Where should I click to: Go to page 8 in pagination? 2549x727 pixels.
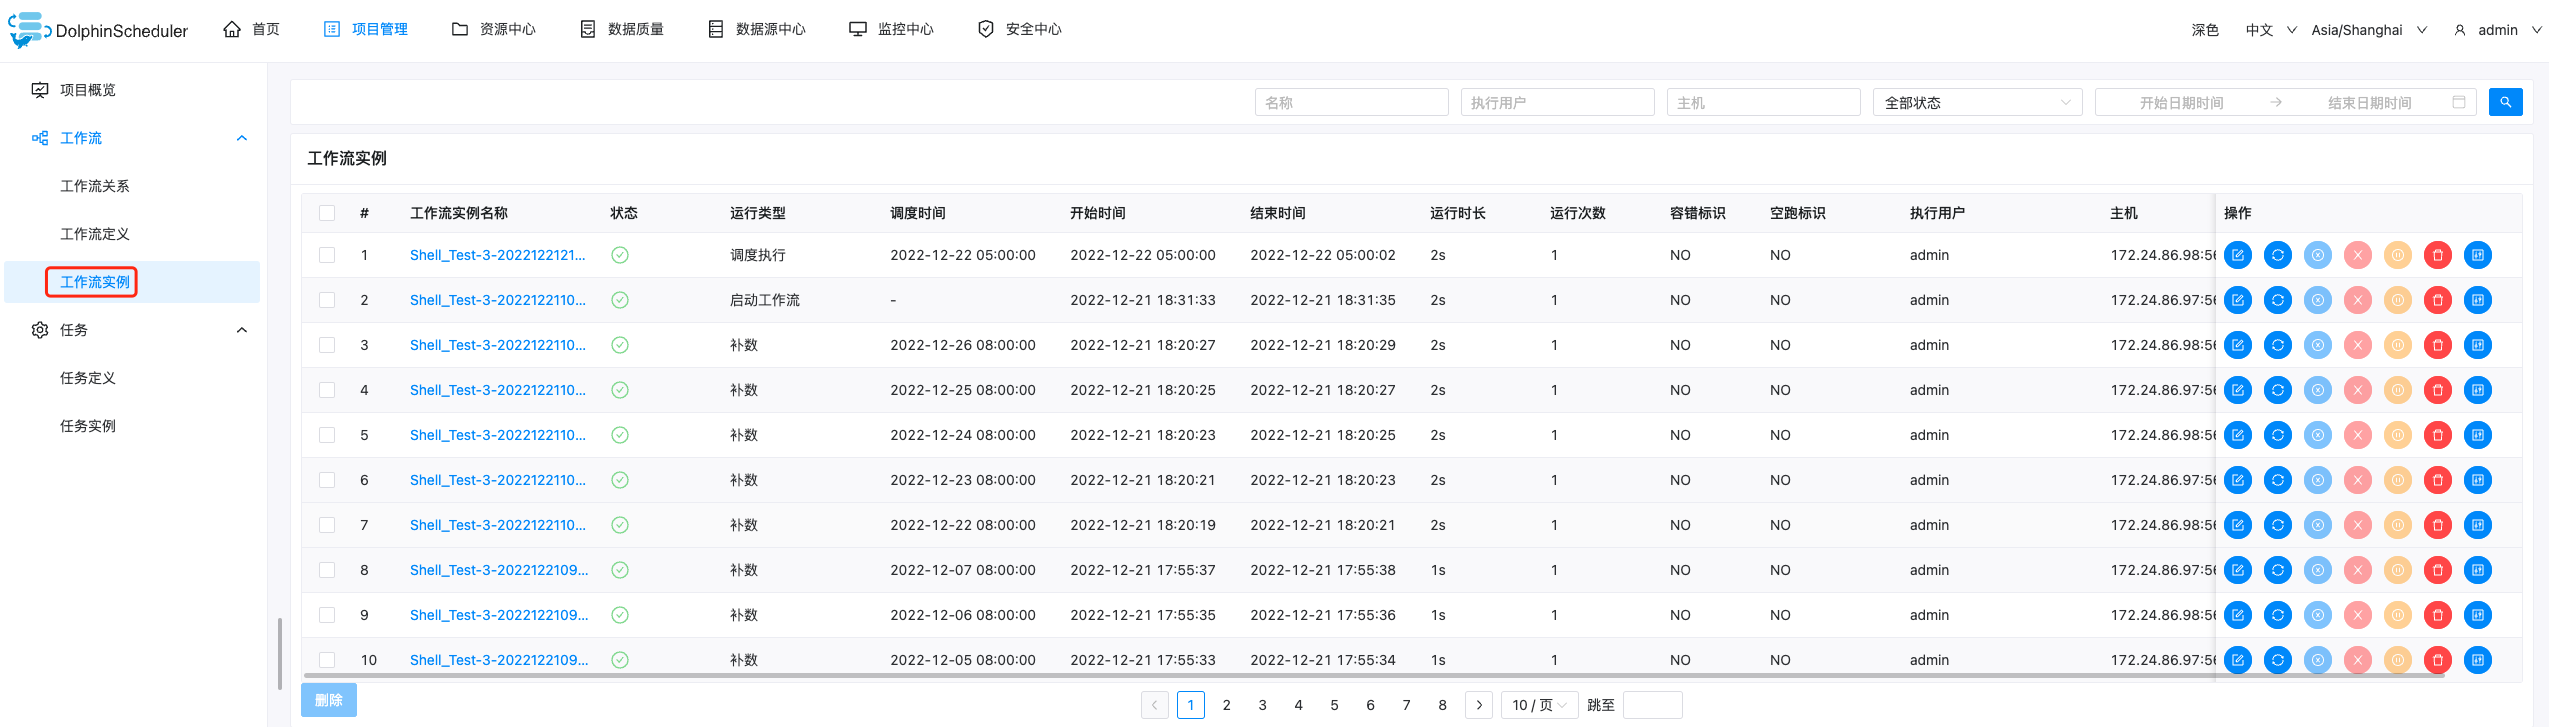[x=1443, y=705]
